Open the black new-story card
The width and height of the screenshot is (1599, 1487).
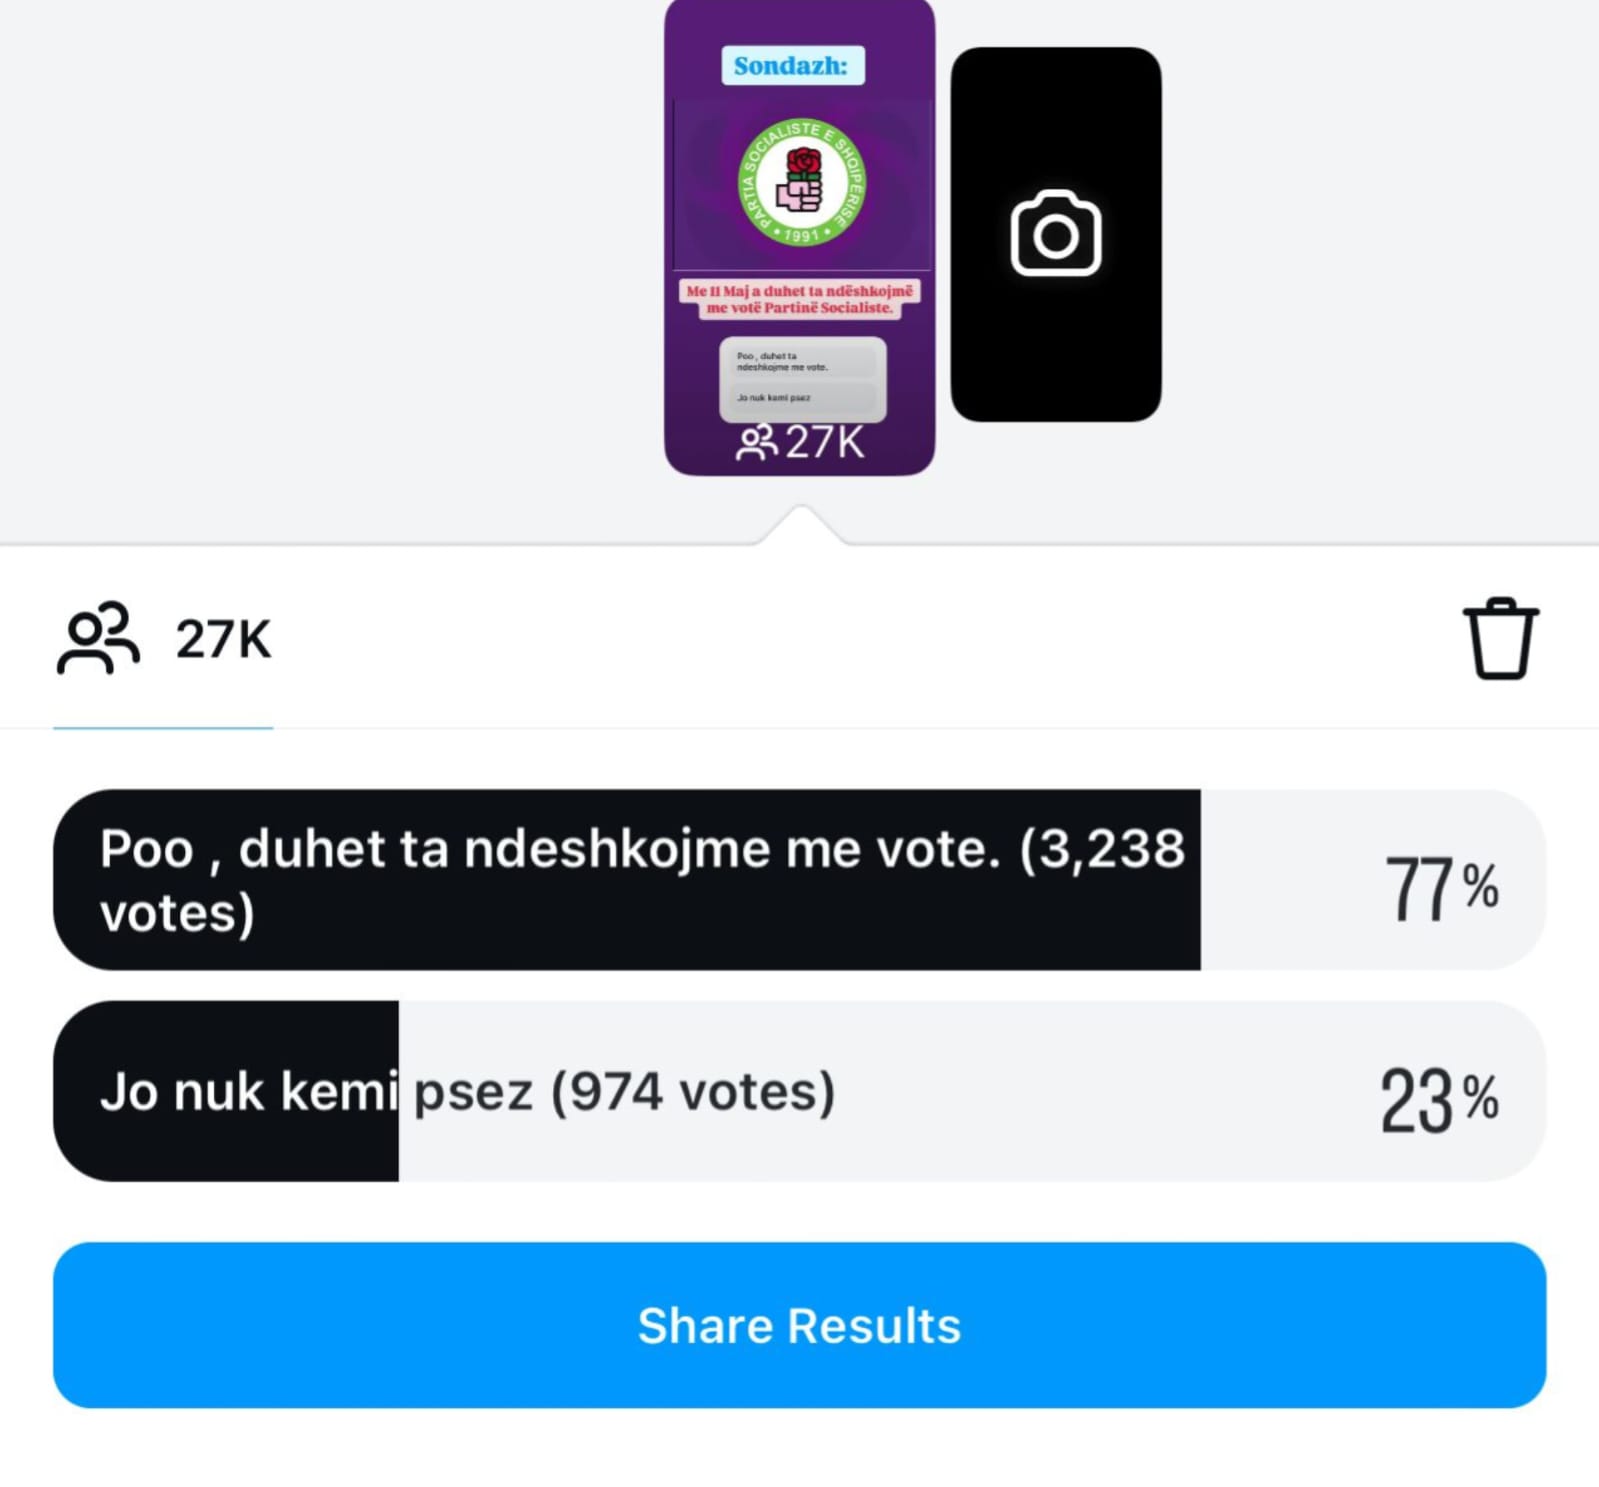(1056, 234)
